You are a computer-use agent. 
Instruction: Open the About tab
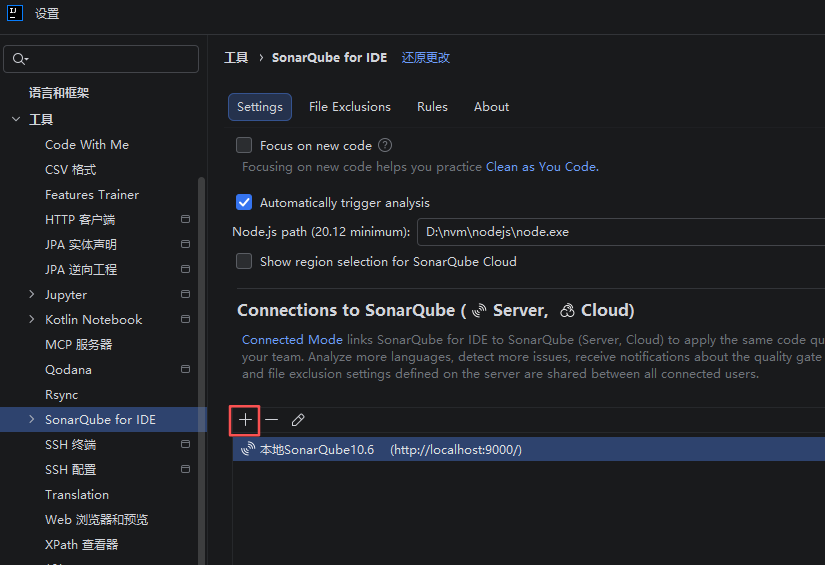491,107
